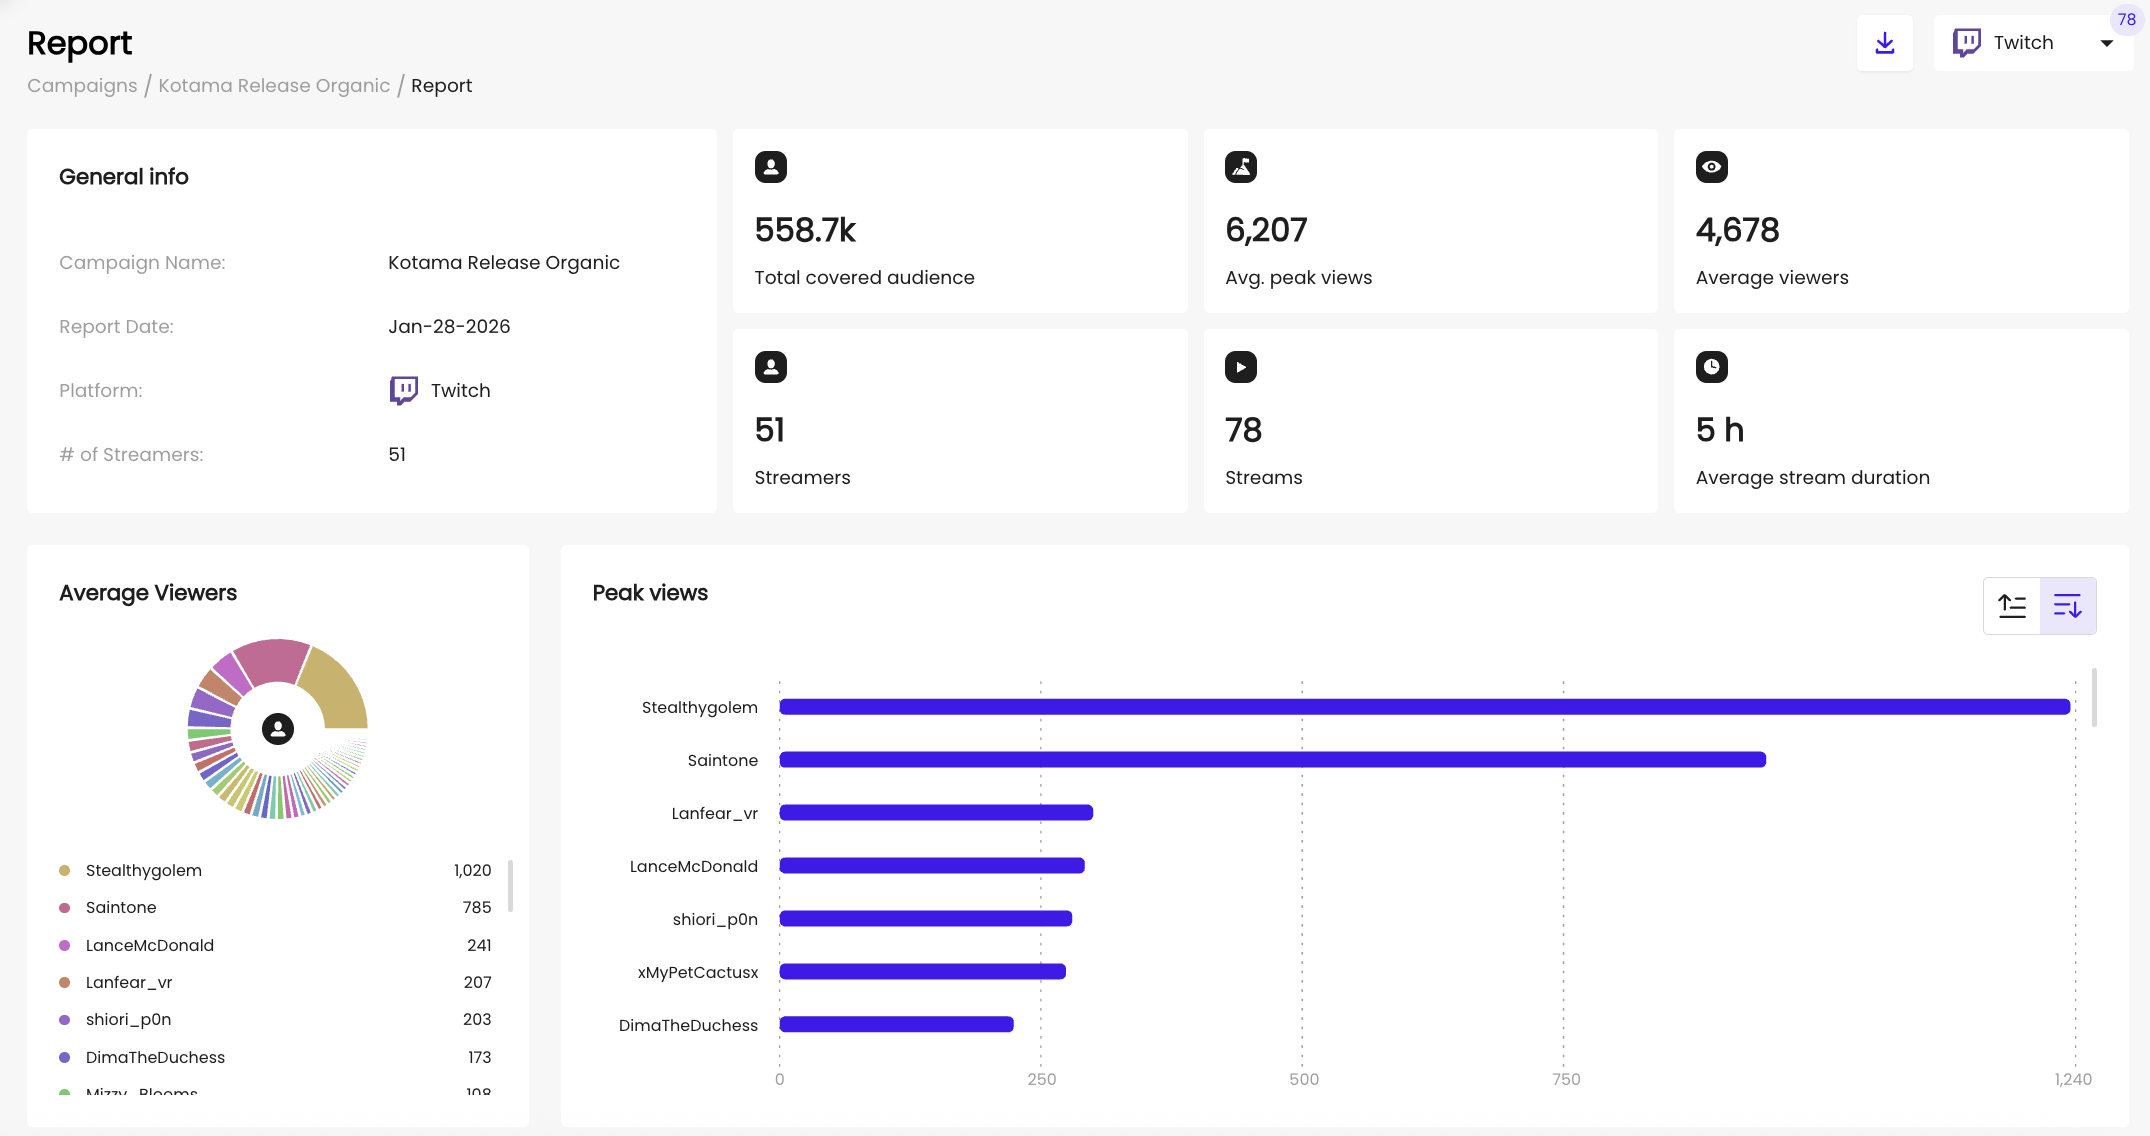Image resolution: width=2150 pixels, height=1136 pixels.
Task: Click the Avg. peak views mountain icon
Action: (1240, 167)
